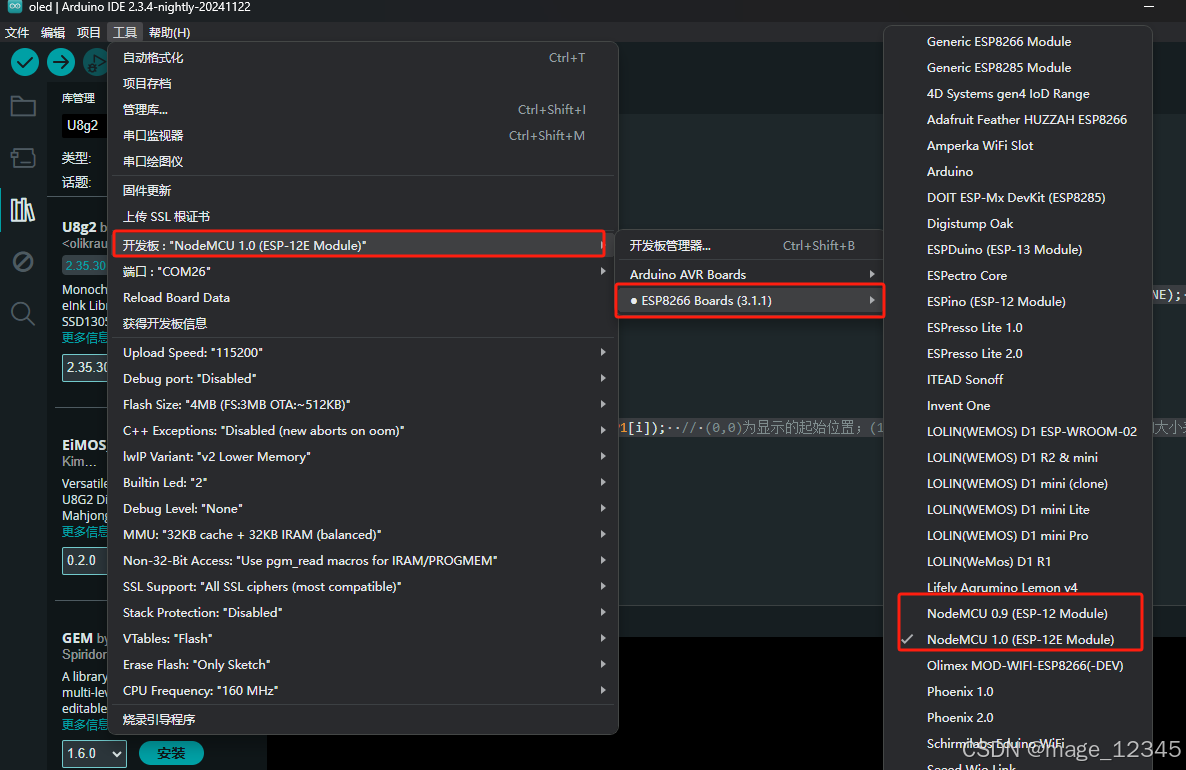Viewport: 1186px width, 770px height.
Task: Open 串口绘图仪 from the menu
Action: pyautogui.click(x=363, y=161)
